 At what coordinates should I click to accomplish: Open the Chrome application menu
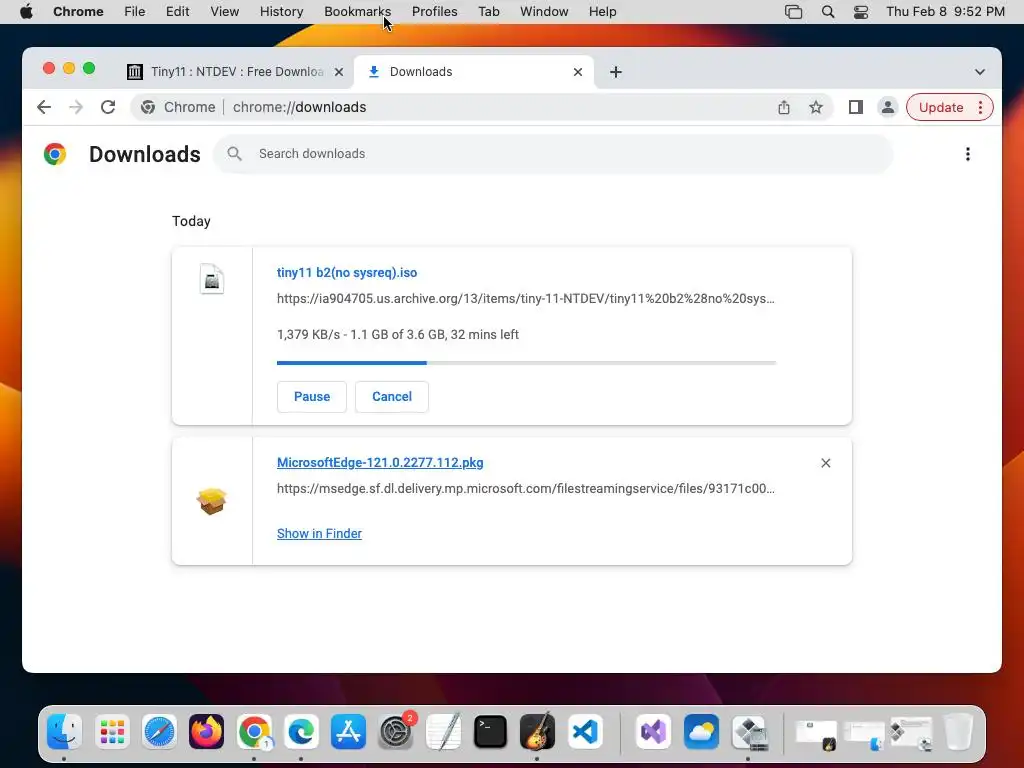tap(78, 12)
